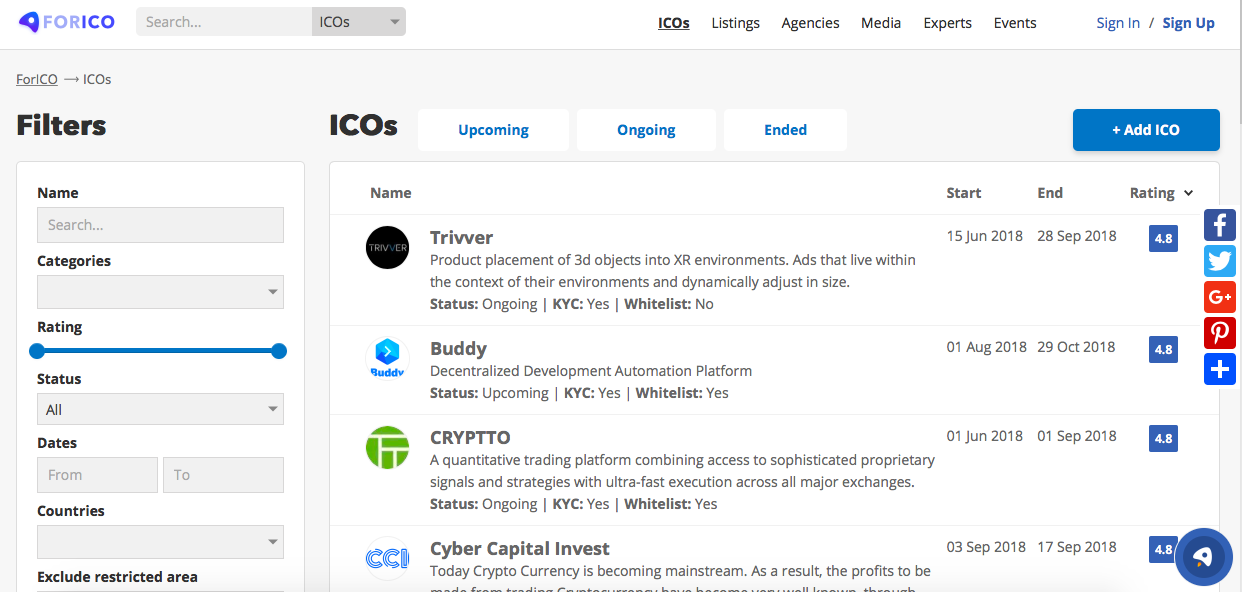The height and width of the screenshot is (592, 1242).
Task: Click the Dates From field
Action: [97, 475]
